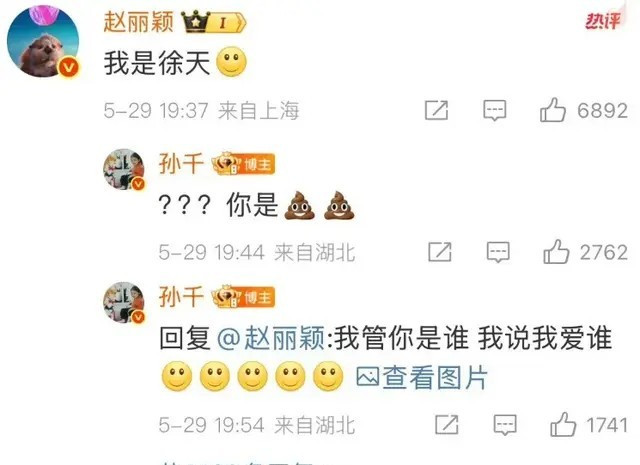This screenshot has height=465, width=640.
Task: Open 查看图片 to view attached image
Action: pyautogui.click(x=422, y=377)
